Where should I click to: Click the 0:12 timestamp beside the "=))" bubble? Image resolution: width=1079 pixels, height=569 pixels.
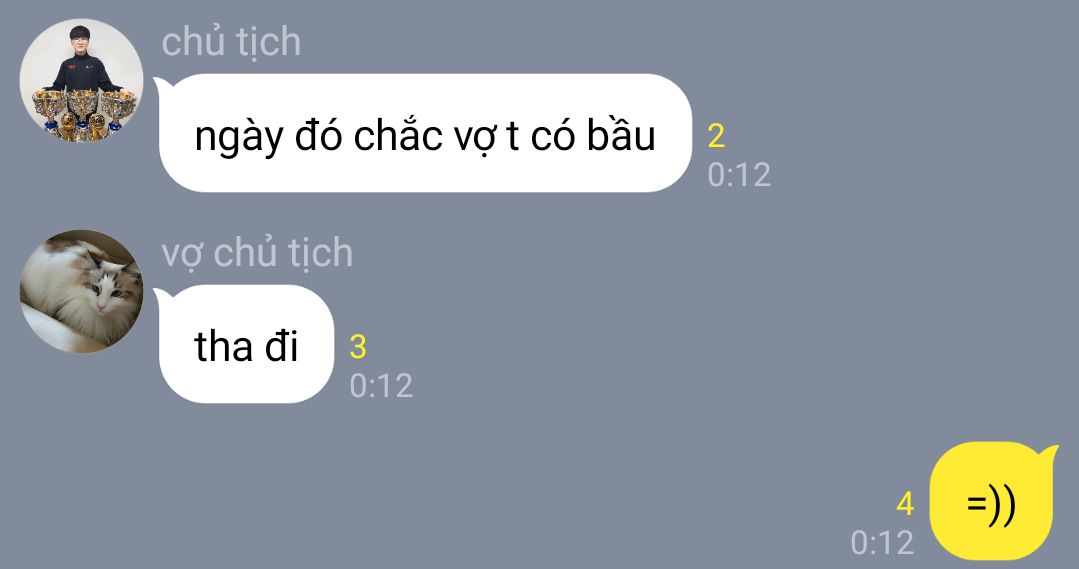882,543
